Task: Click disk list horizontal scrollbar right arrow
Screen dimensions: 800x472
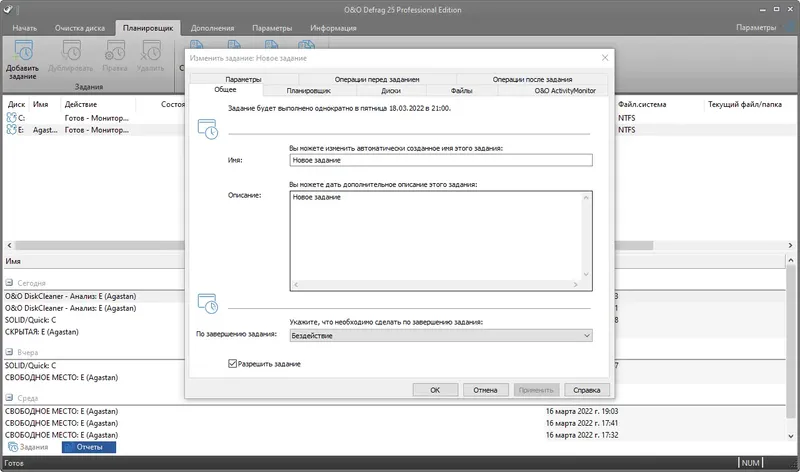Action: pos(790,245)
